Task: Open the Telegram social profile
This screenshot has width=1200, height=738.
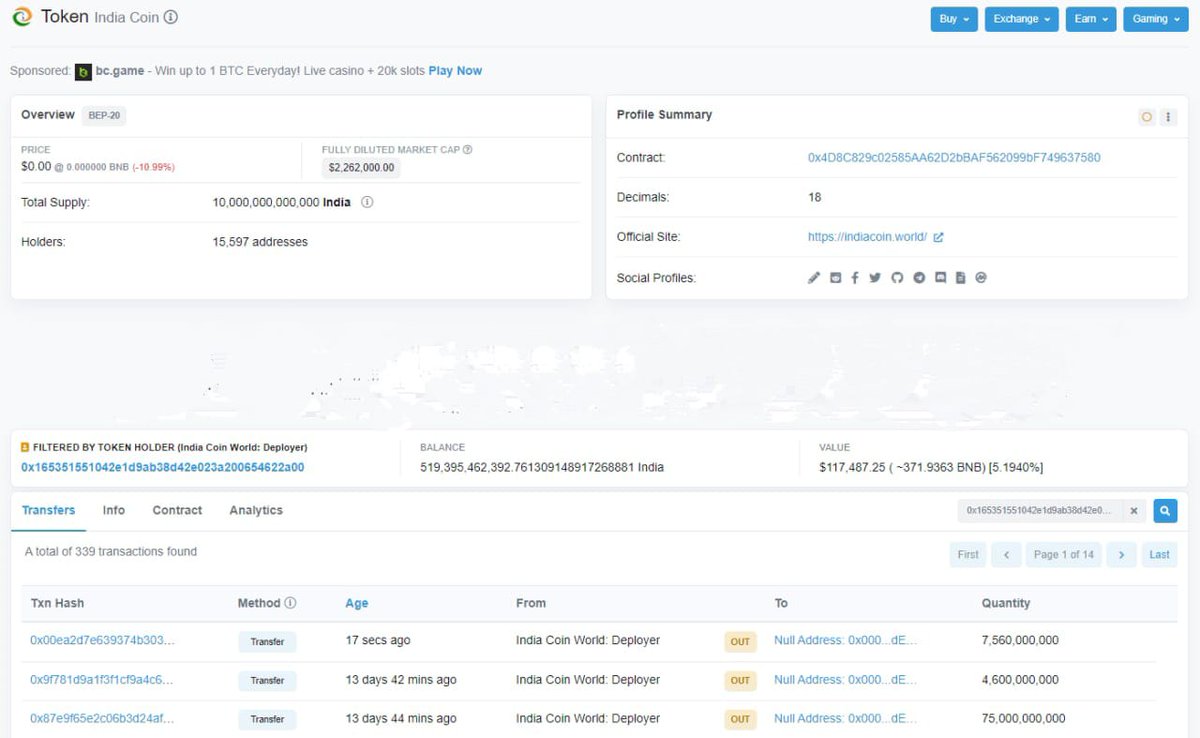Action: pos(919,278)
